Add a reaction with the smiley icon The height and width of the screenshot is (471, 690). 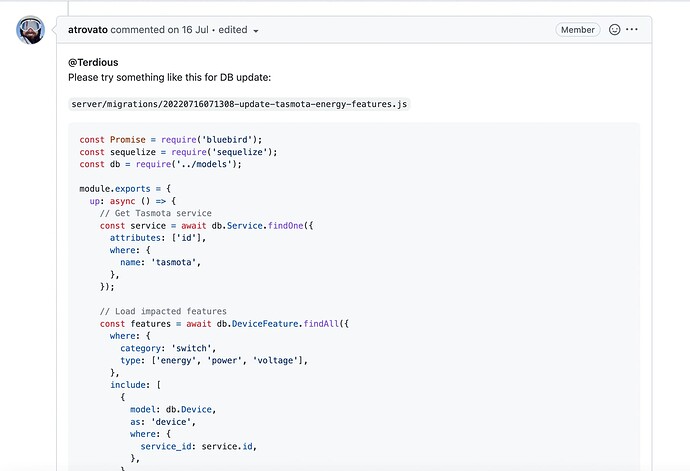pyautogui.click(x=614, y=29)
